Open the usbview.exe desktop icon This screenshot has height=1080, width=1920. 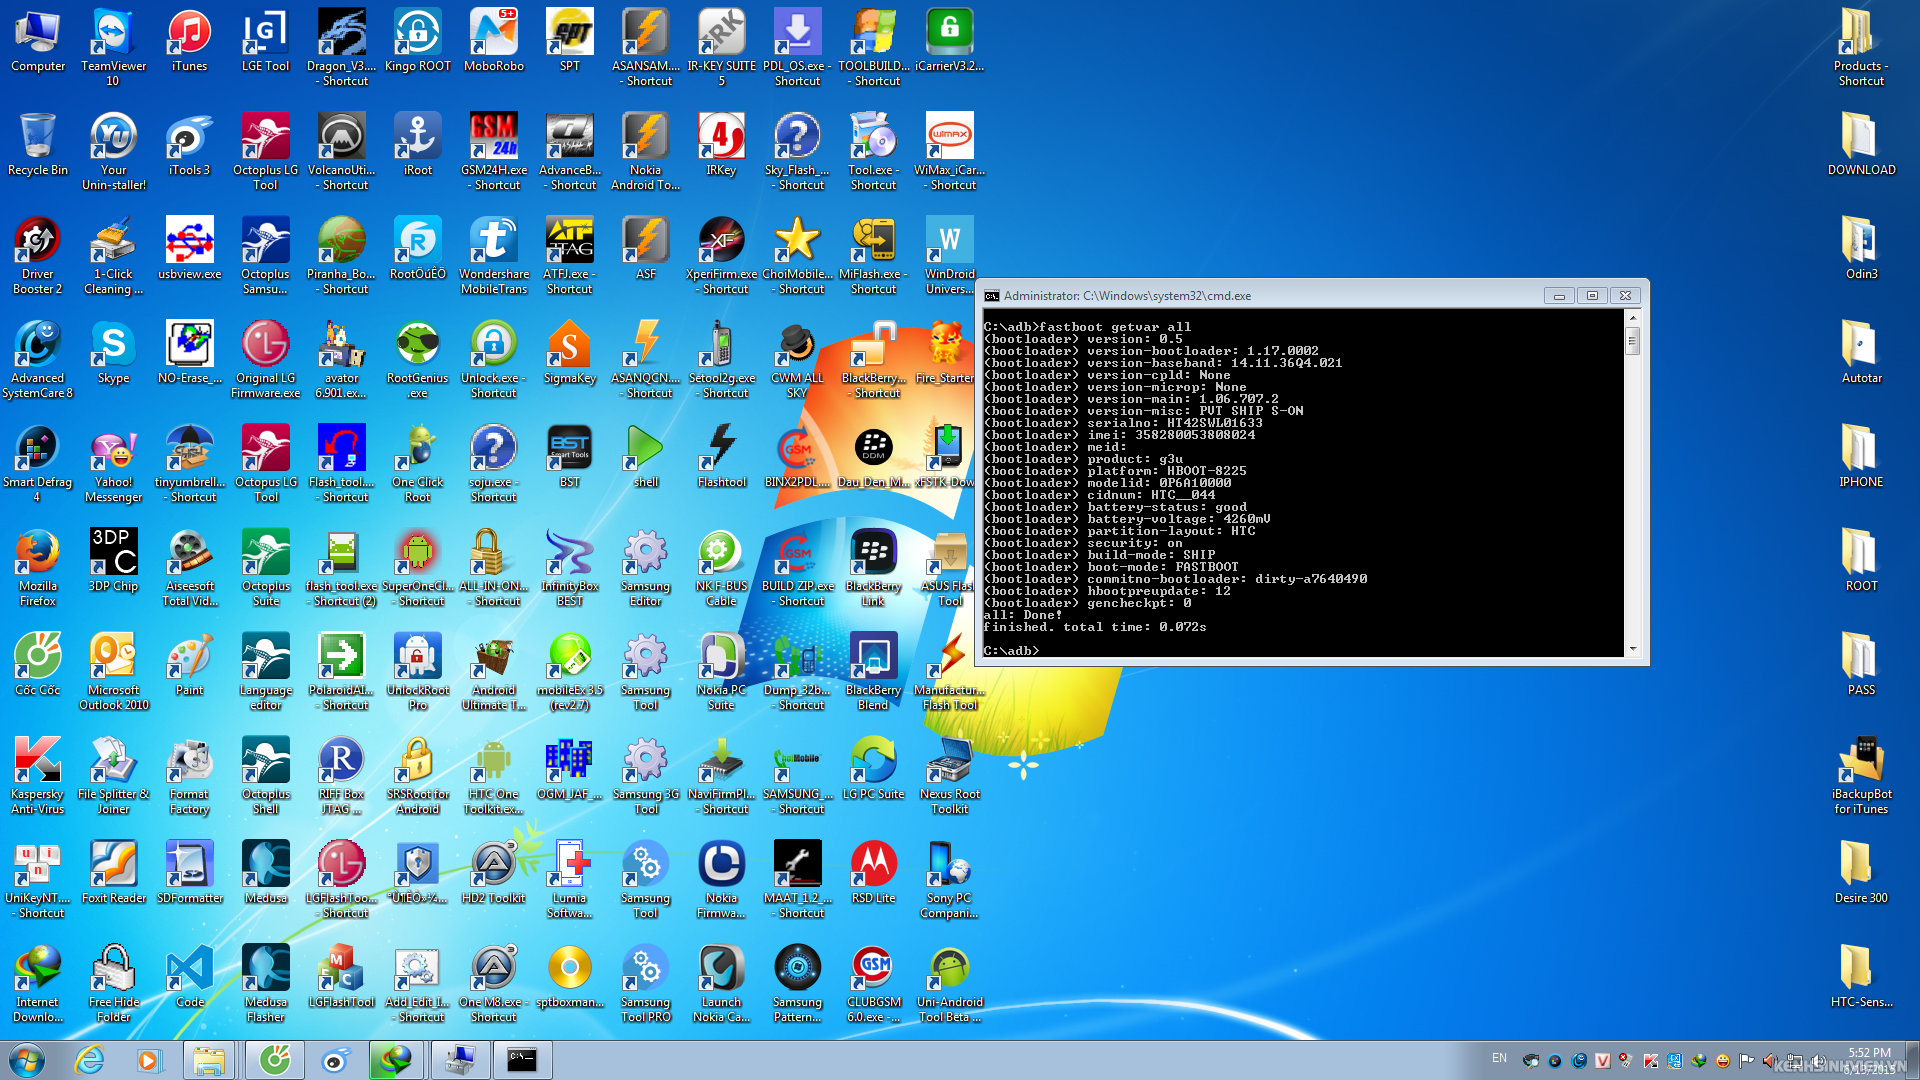189,248
